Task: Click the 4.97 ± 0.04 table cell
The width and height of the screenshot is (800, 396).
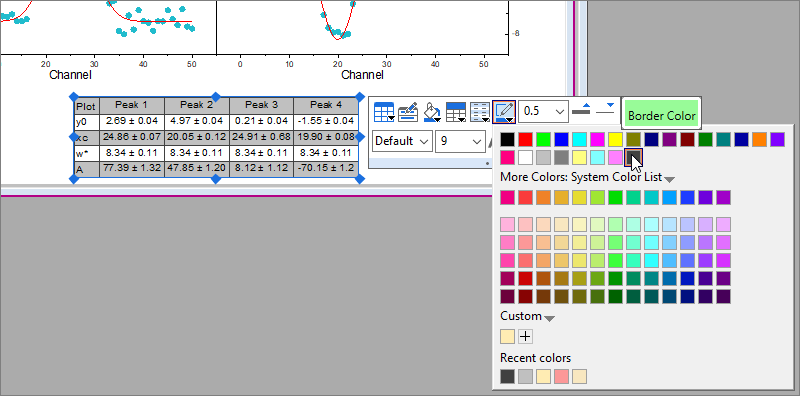Action: (196, 121)
